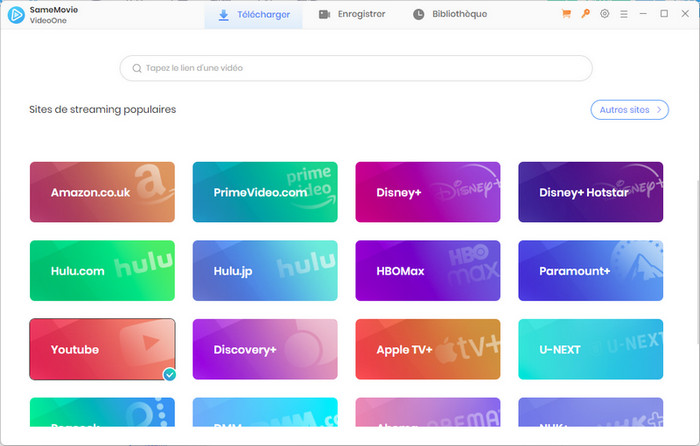Close the SameMovie window
Image resolution: width=700 pixels, height=446 pixels.
point(685,14)
